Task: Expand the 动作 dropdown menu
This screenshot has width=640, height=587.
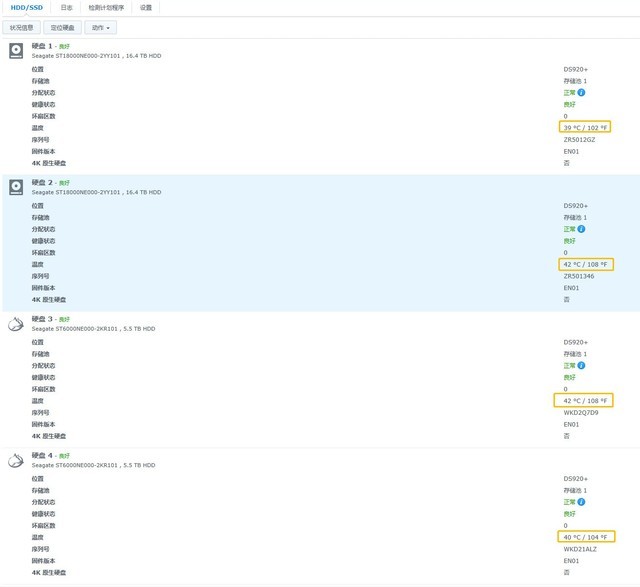Action: click(100, 28)
